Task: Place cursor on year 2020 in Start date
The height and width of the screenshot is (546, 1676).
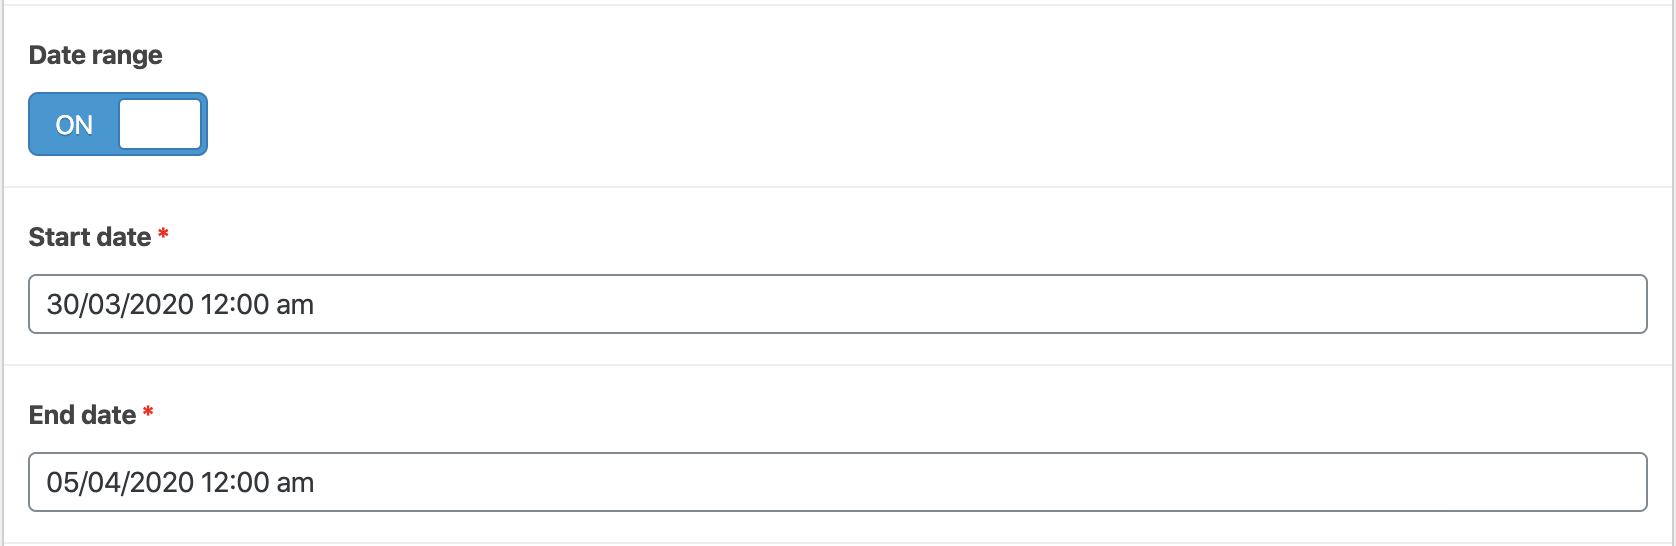Action: pyautogui.click(x=162, y=304)
